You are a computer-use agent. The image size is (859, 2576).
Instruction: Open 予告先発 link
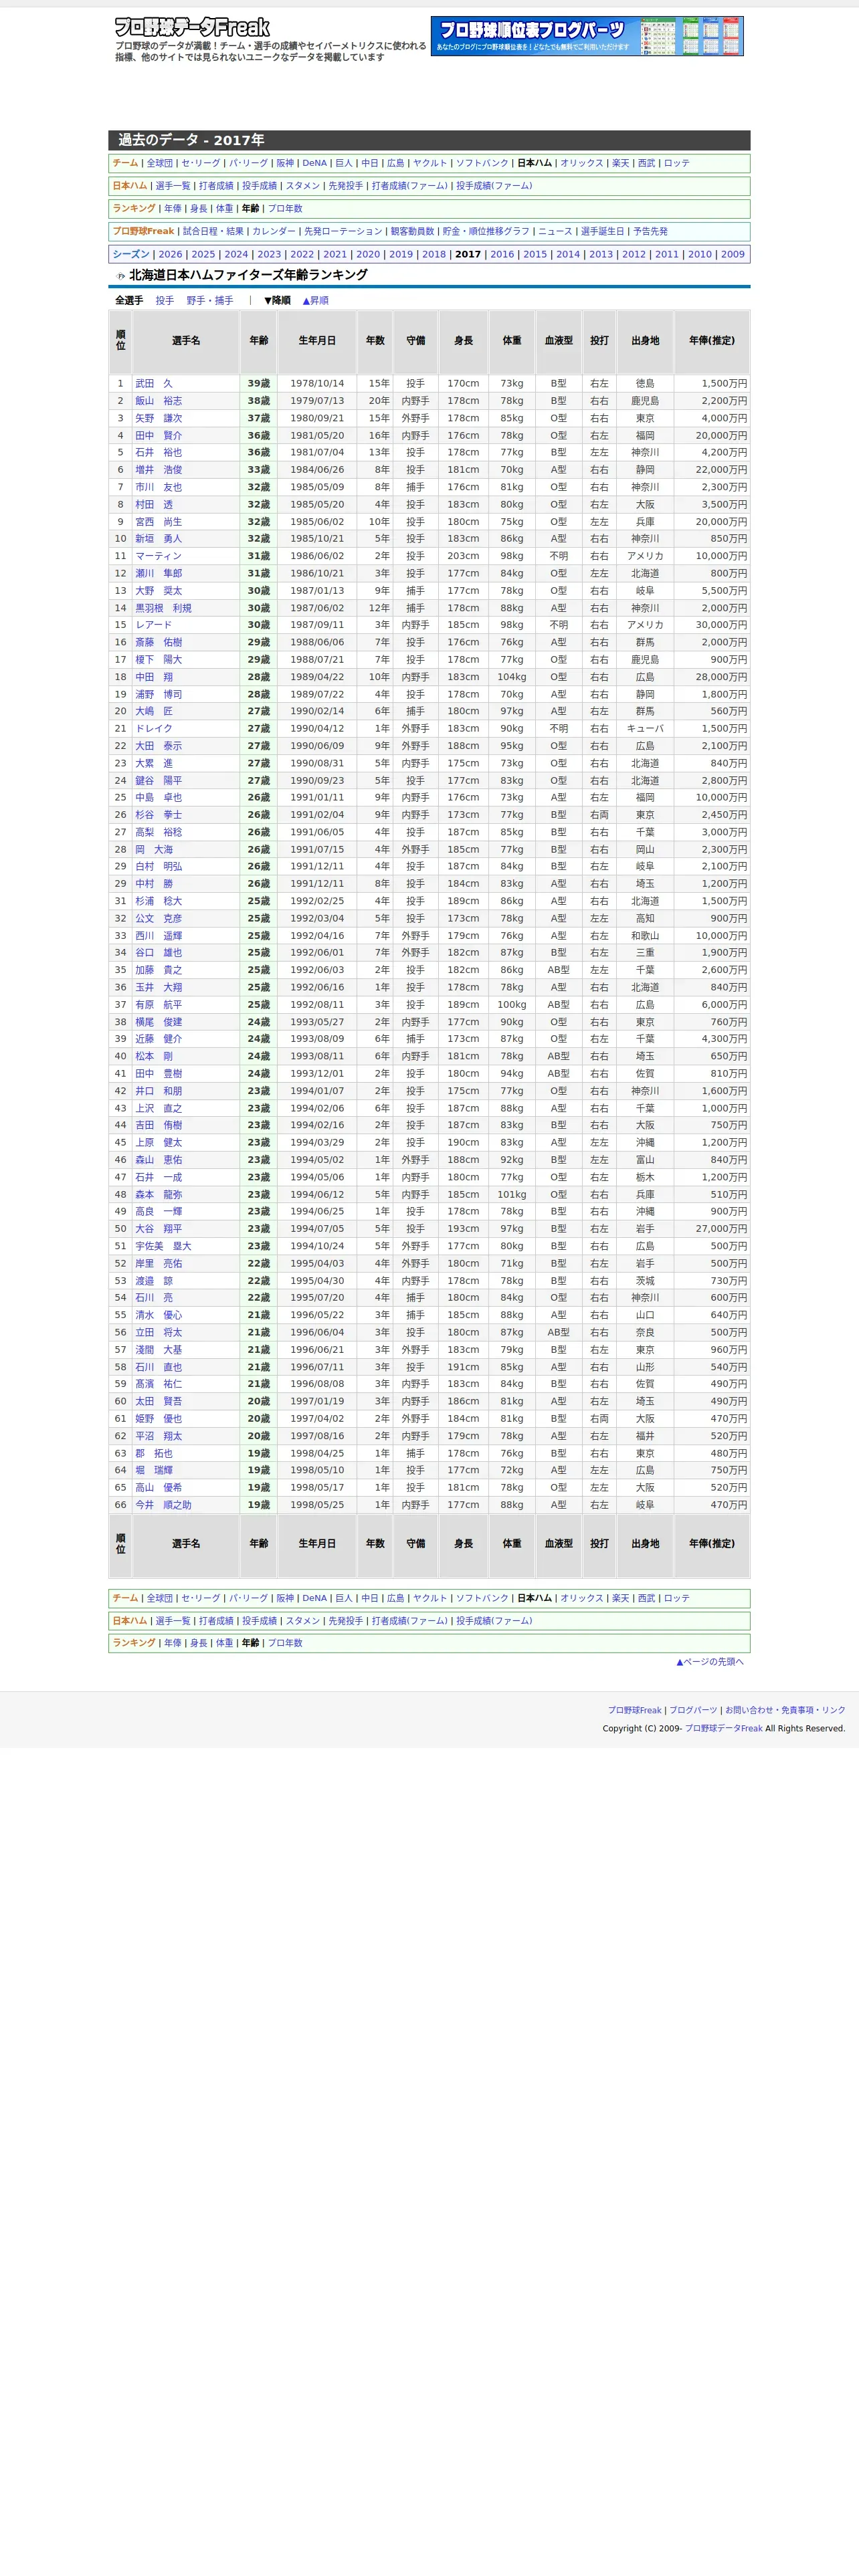650,232
